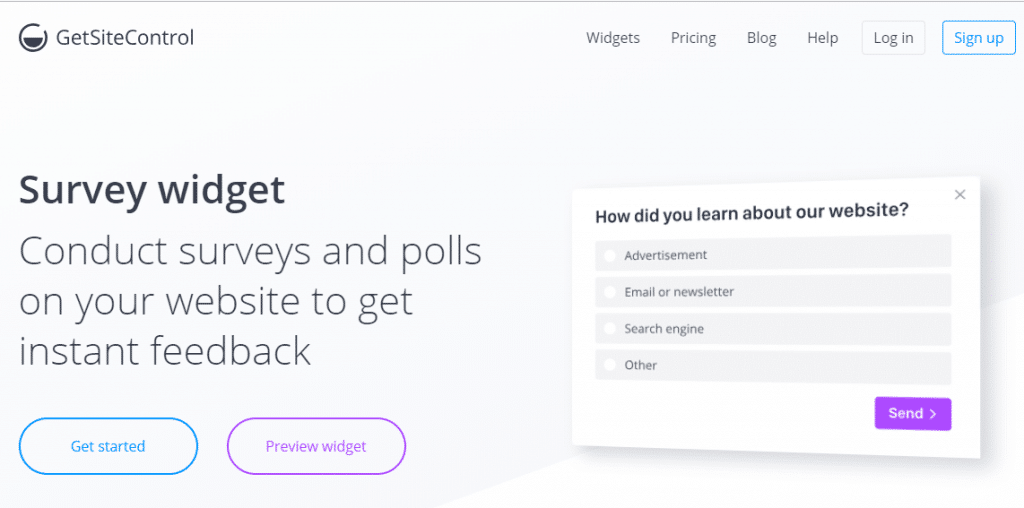Viewport: 1024px width, 508px height.
Task: Click the GetSiteControl brand name text
Action: (125, 38)
